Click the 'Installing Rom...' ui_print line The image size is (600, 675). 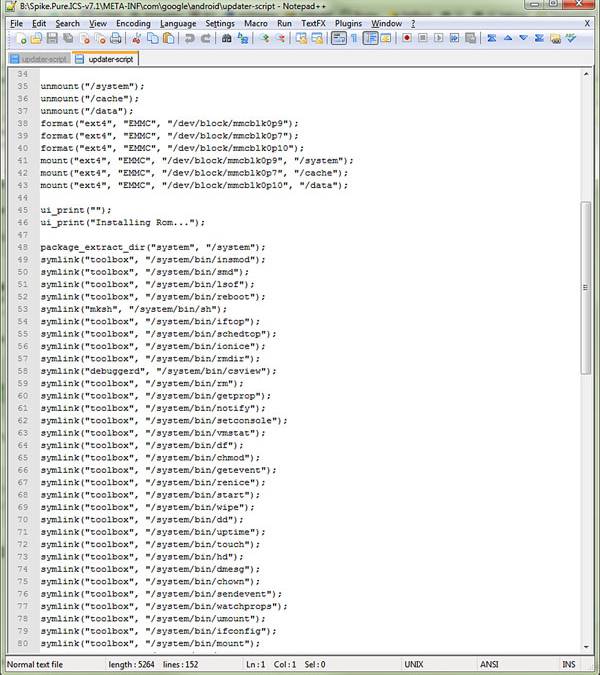tap(123, 223)
